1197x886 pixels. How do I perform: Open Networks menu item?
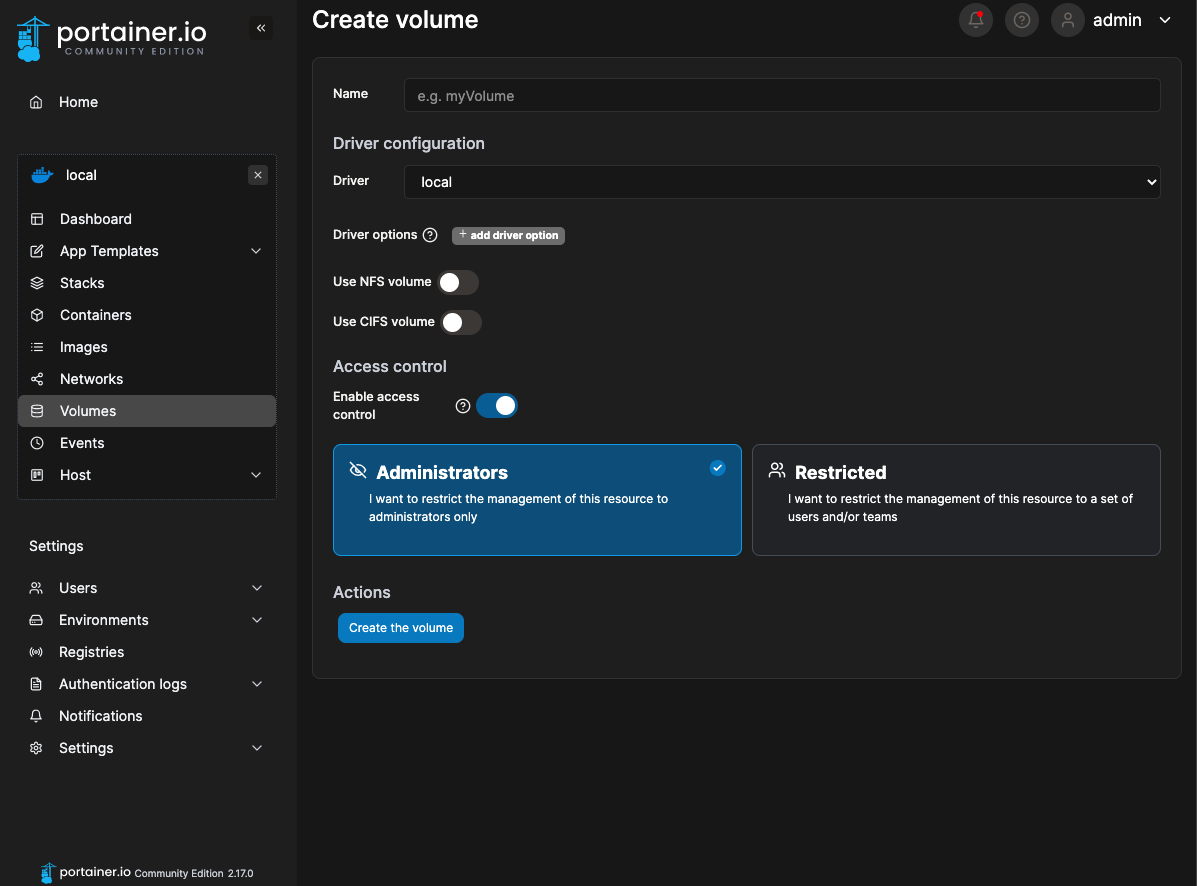point(91,379)
